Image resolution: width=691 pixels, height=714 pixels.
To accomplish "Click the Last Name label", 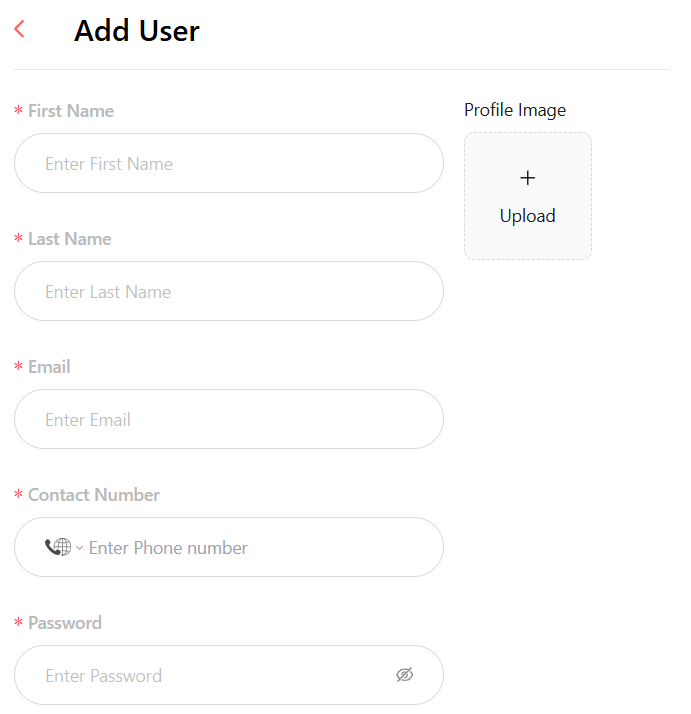I will (70, 239).
